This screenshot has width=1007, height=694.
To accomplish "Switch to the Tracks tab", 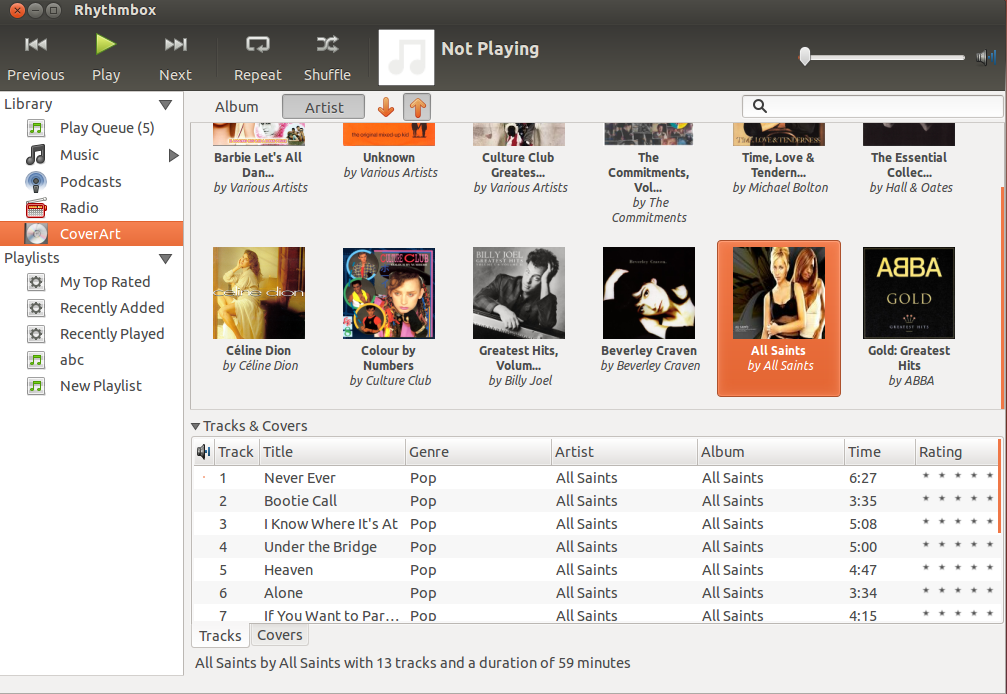I will click(220, 636).
